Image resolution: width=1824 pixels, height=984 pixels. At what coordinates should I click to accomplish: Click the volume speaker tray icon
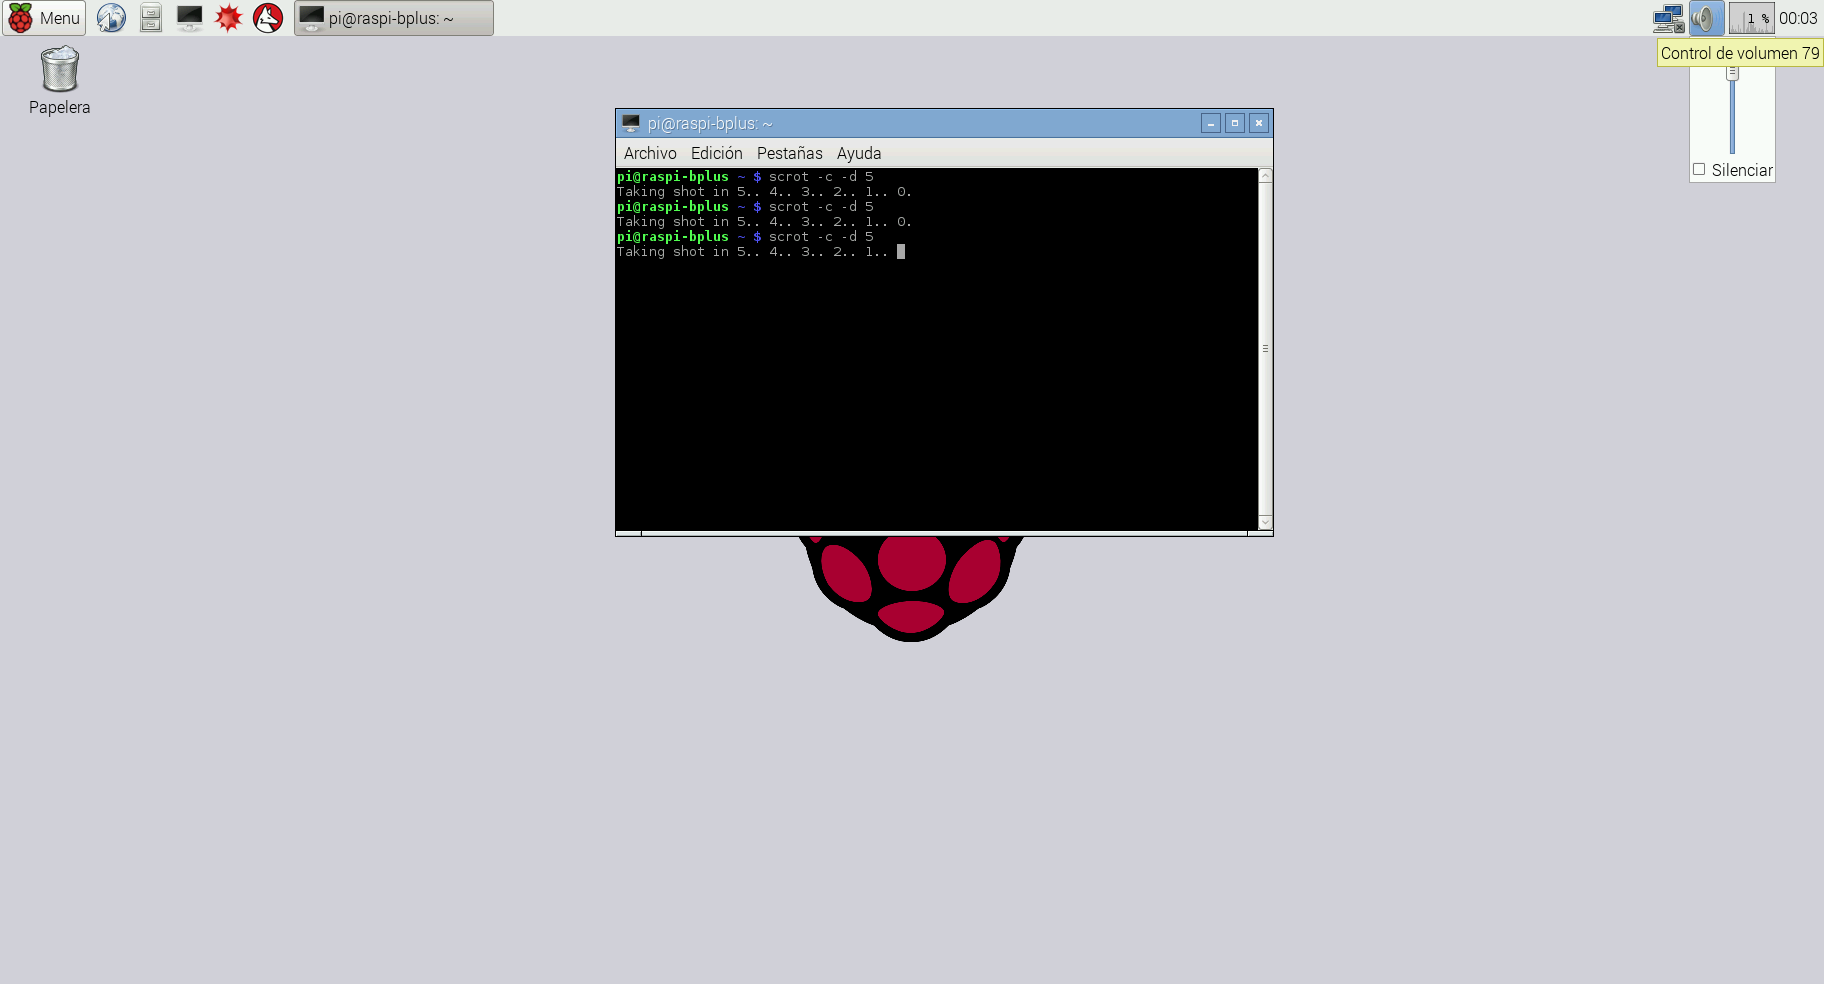(x=1705, y=18)
